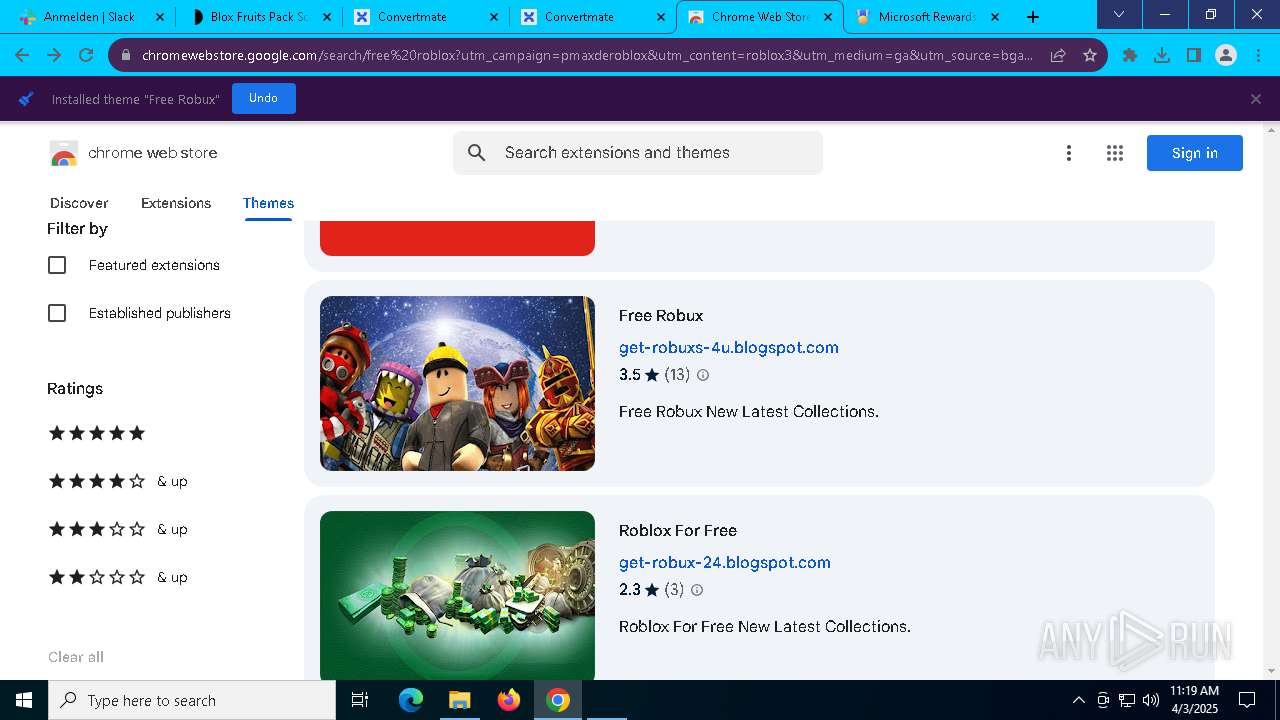Switch to Blox Fruits Pack browser tab
The height and width of the screenshot is (720, 1280).
(258, 17)
